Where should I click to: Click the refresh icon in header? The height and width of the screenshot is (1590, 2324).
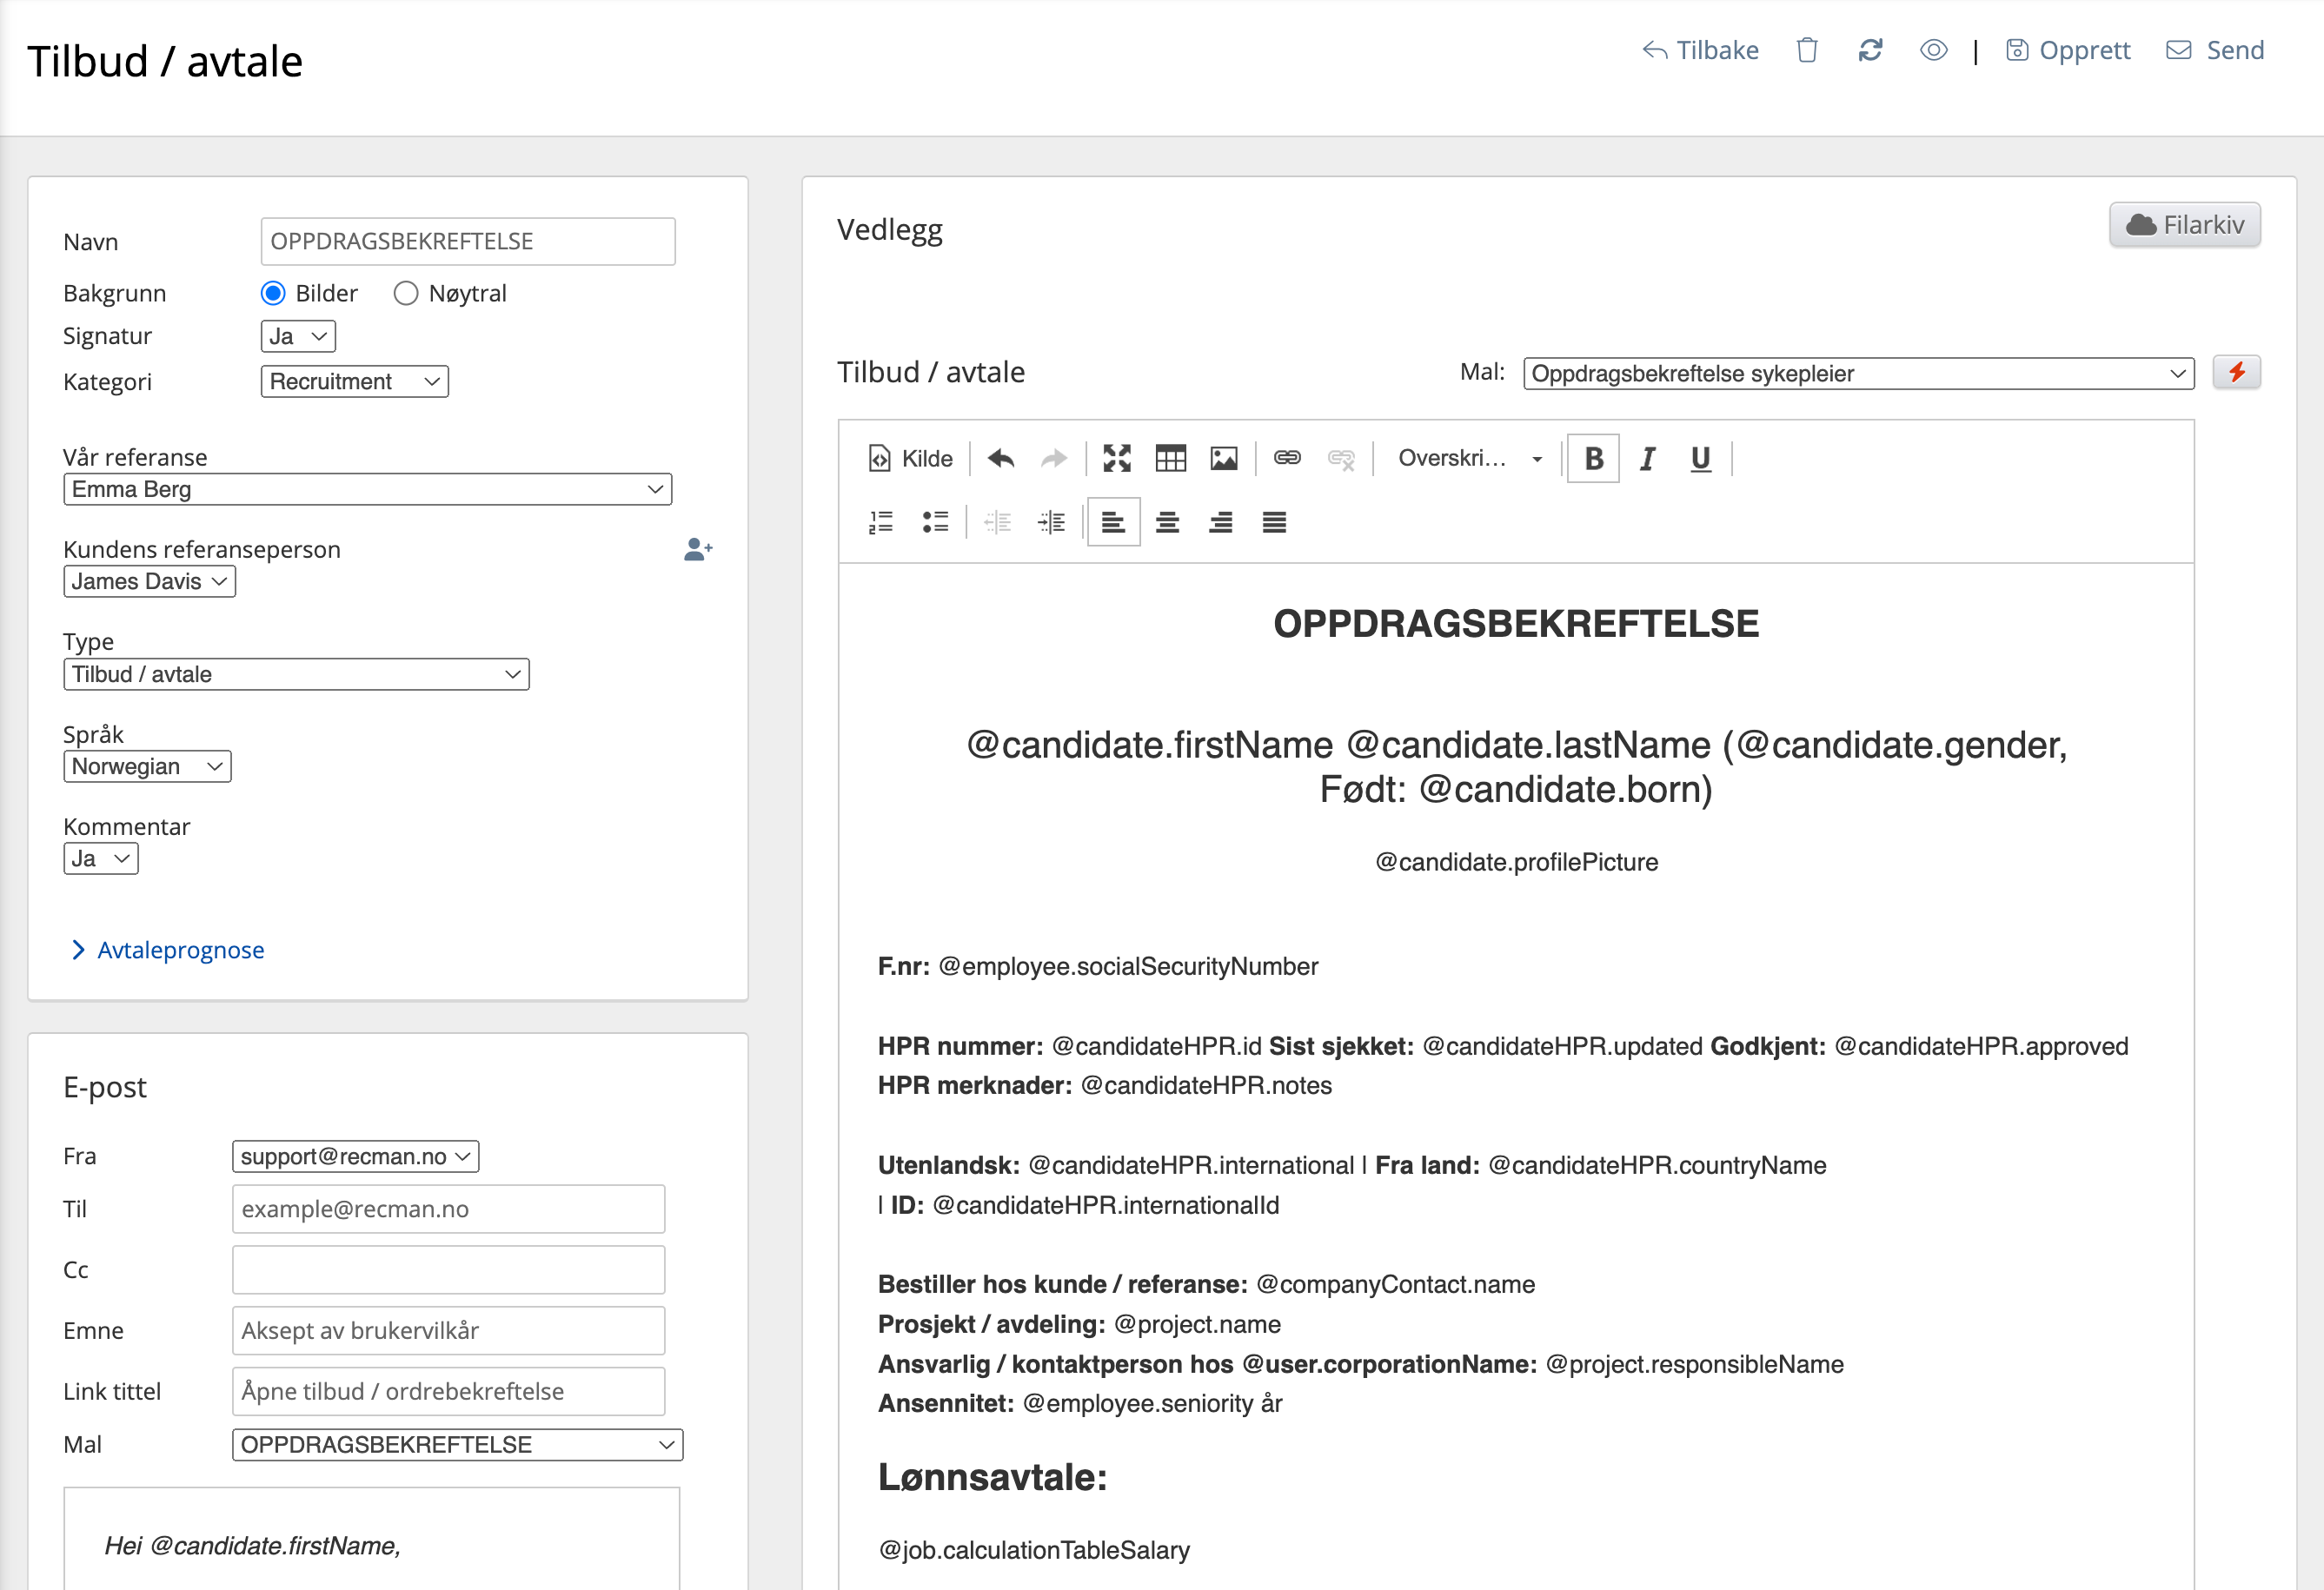[x=1870, y=50]
